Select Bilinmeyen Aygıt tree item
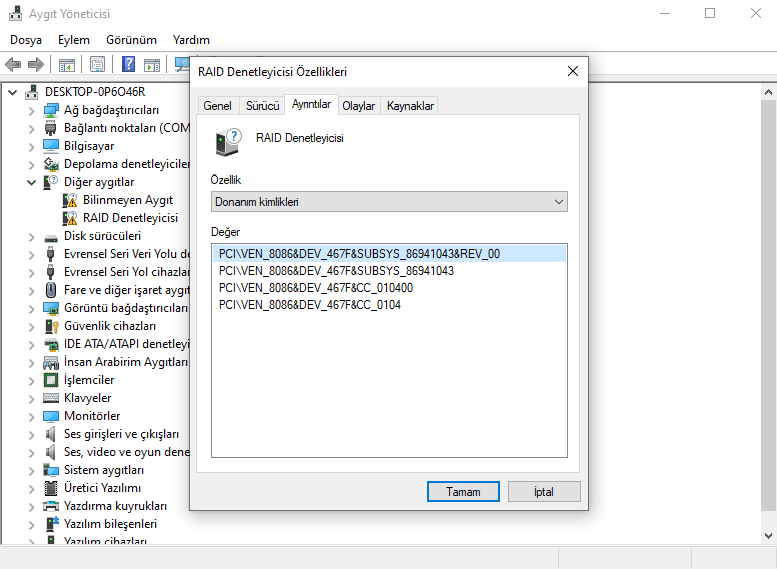 coord(128,200)
